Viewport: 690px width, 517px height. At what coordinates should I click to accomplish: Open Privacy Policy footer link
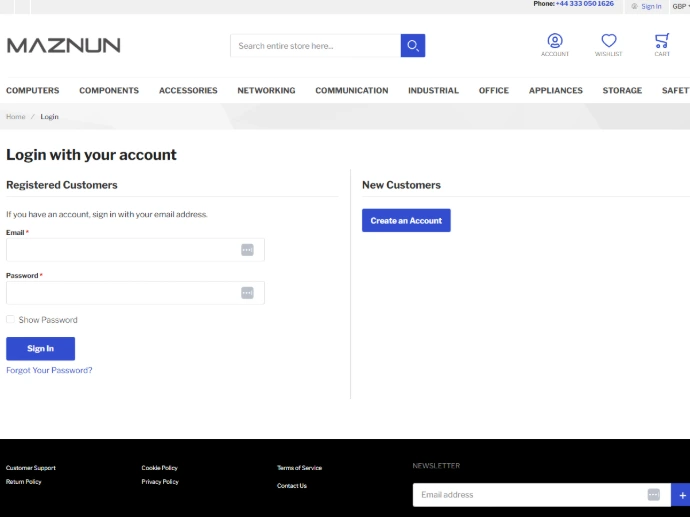pos(160,482)
